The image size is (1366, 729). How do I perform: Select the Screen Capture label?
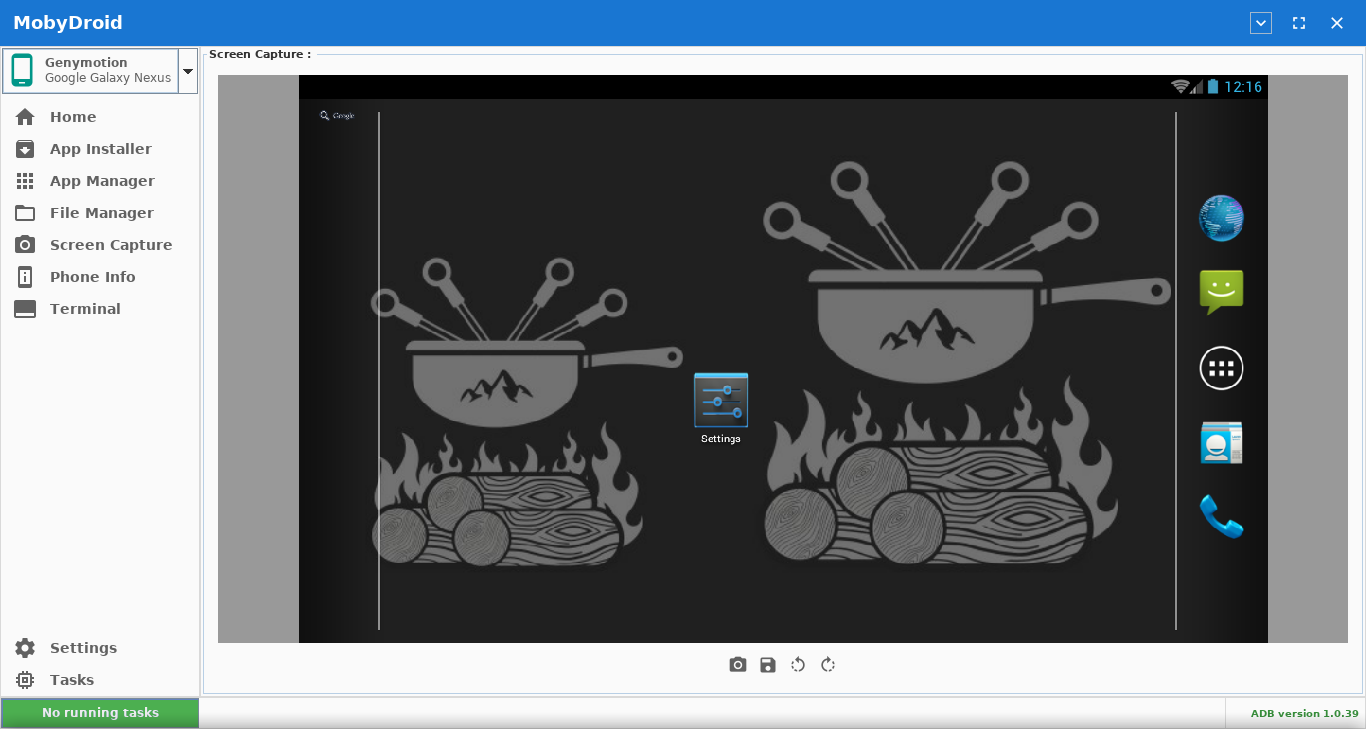coord(111,245)
